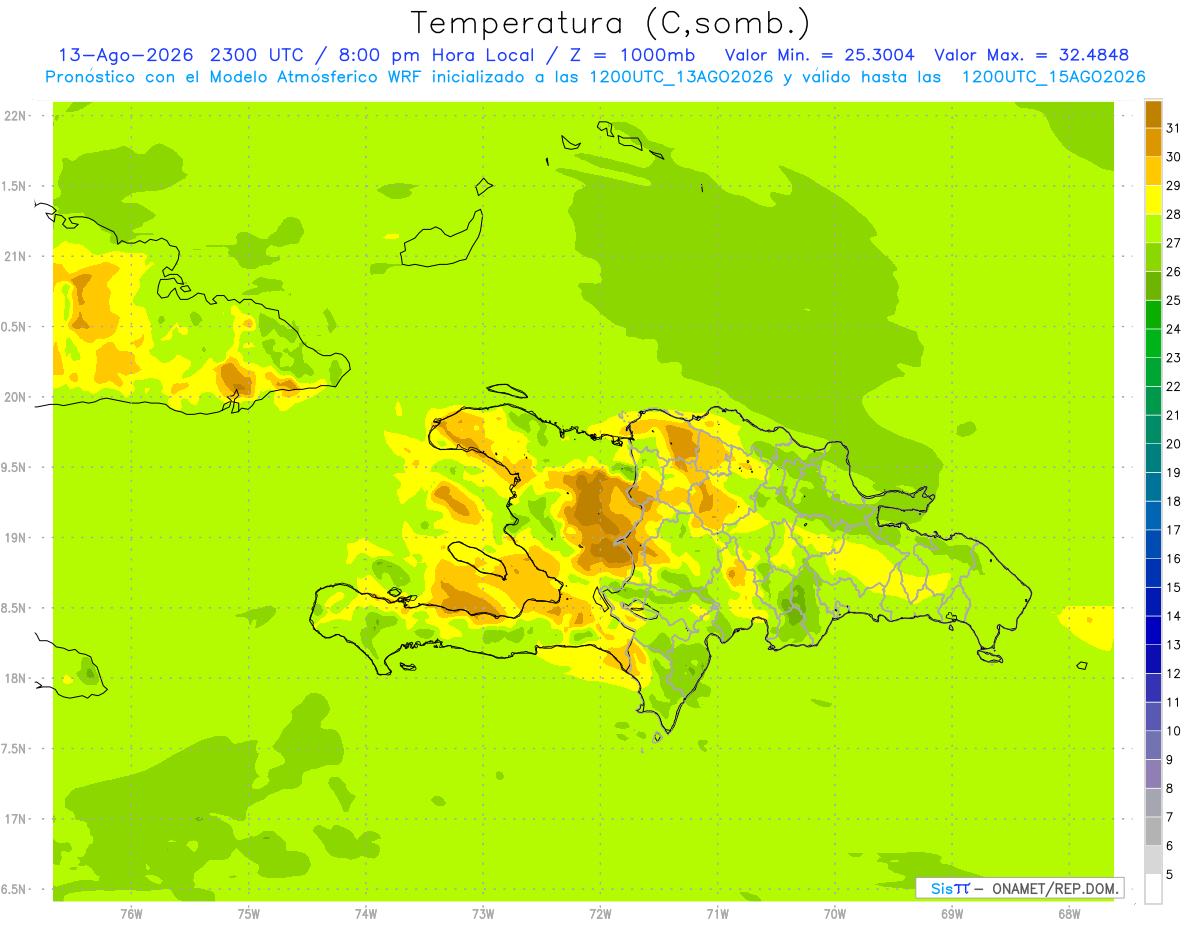Click the '75W' longitude axis label
The image size is (1200, 927).
249,915
